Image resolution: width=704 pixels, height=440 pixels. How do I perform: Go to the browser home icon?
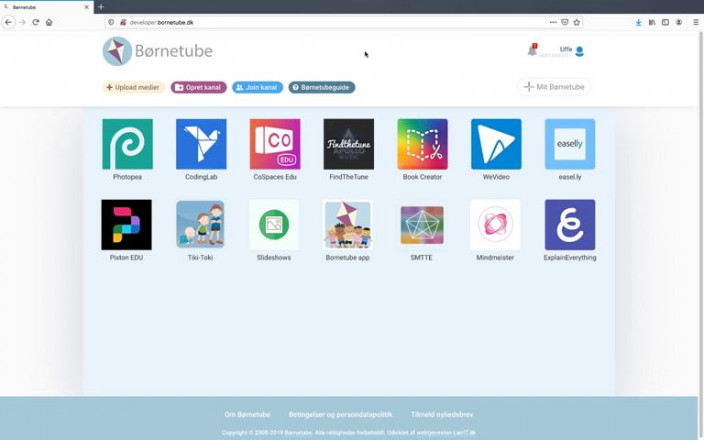pyautogui.click(x=49, y=22)
